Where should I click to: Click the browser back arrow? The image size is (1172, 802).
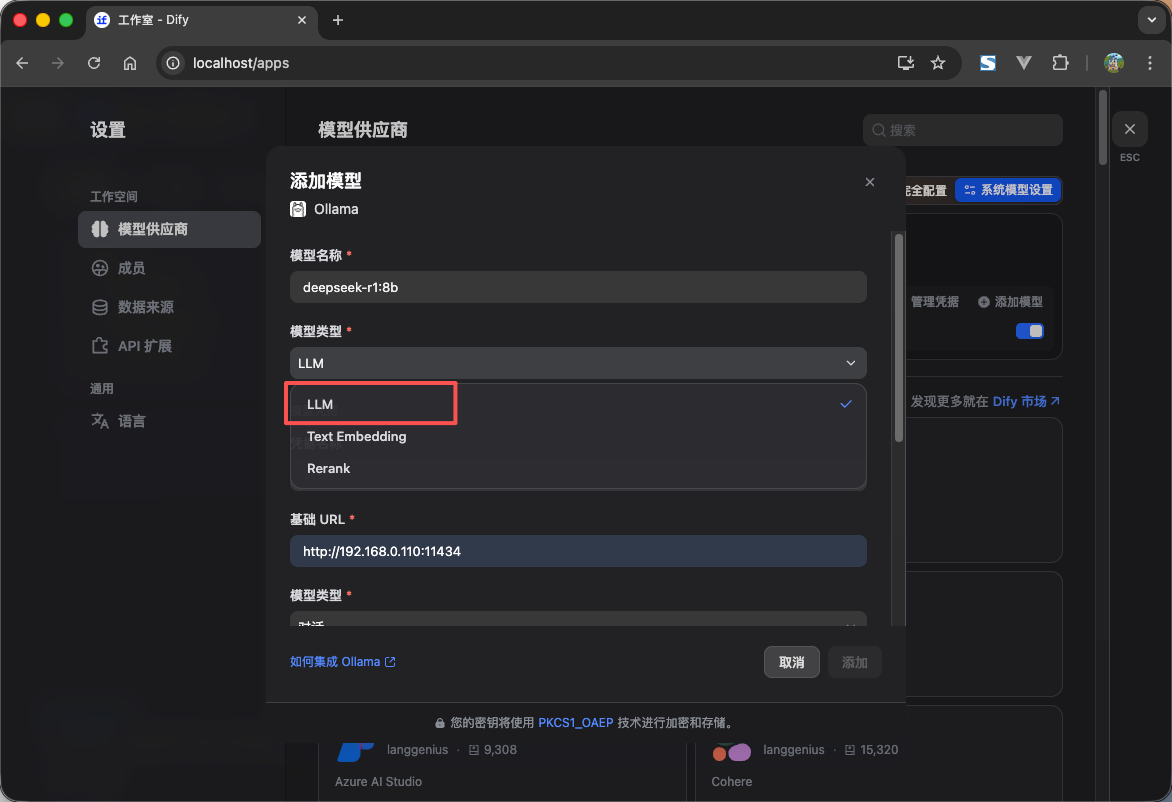(22, 63)
